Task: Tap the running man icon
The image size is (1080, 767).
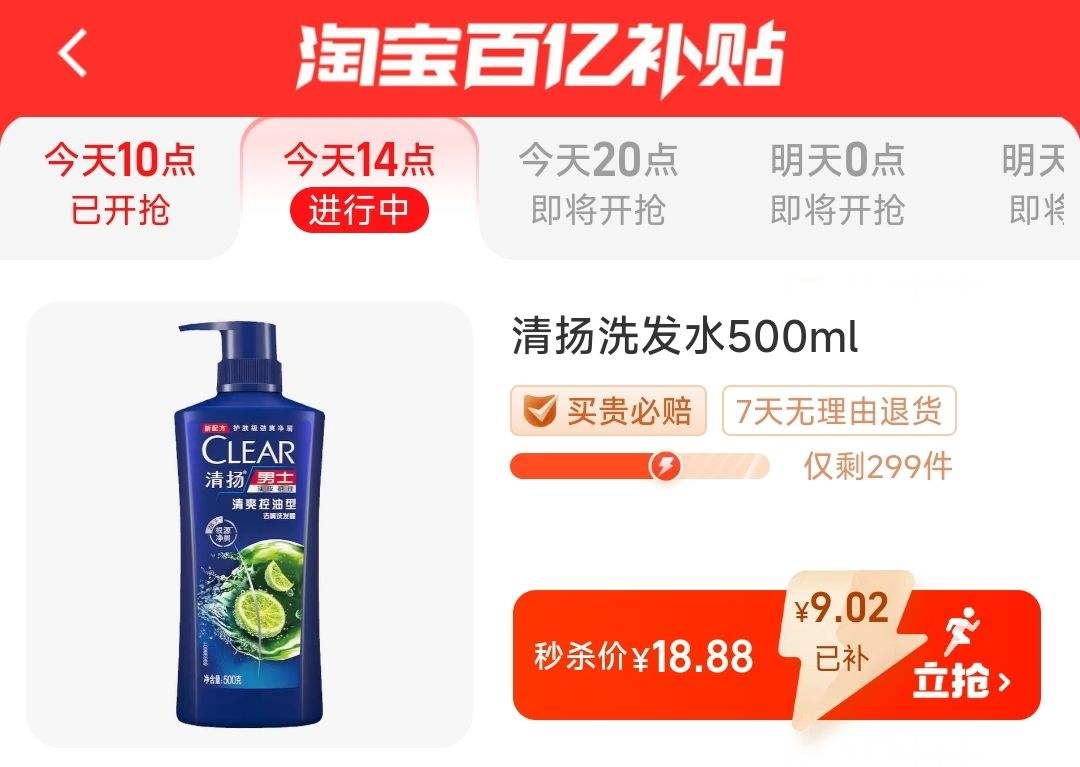Action: pyautogui.click(x=962, y=630)
